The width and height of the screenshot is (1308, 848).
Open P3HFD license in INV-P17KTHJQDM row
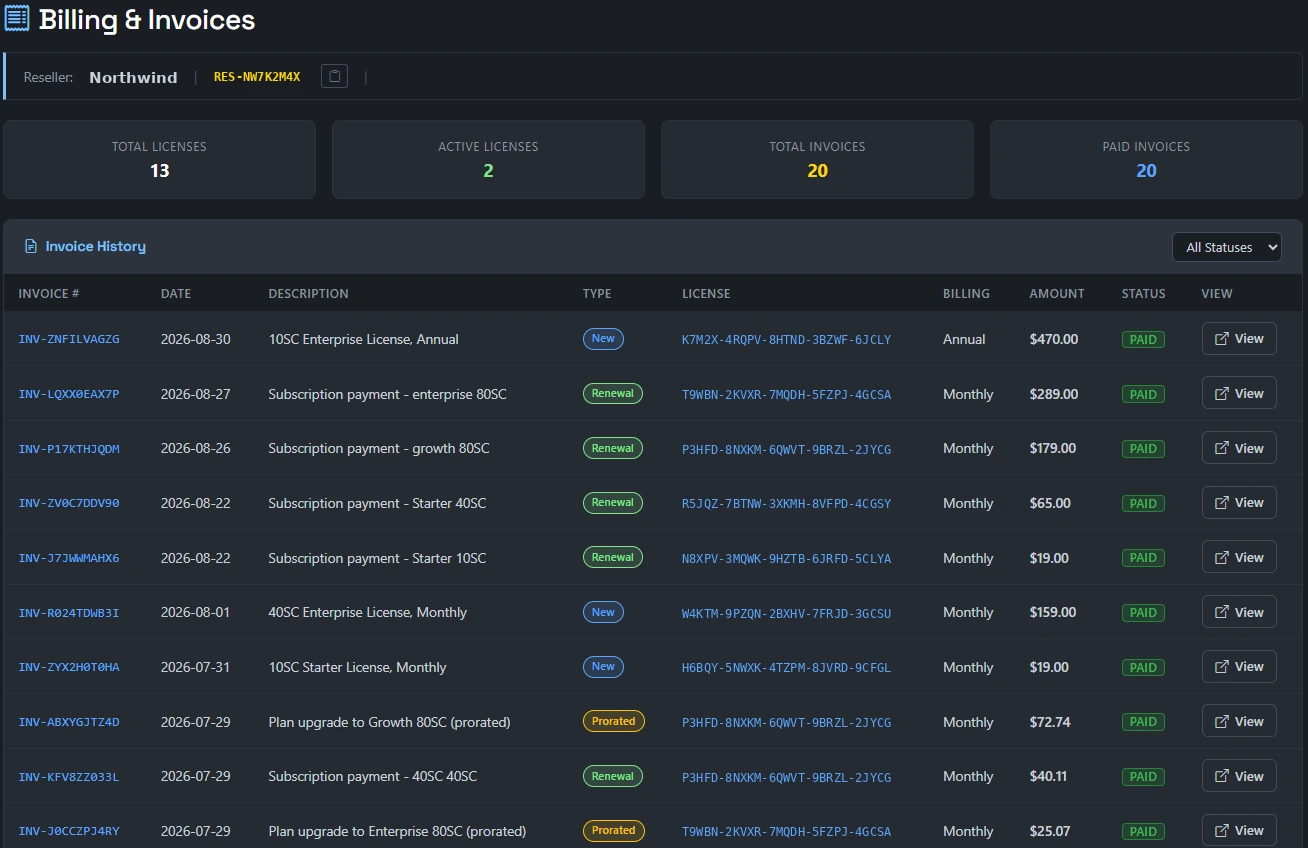click(786, 449)
